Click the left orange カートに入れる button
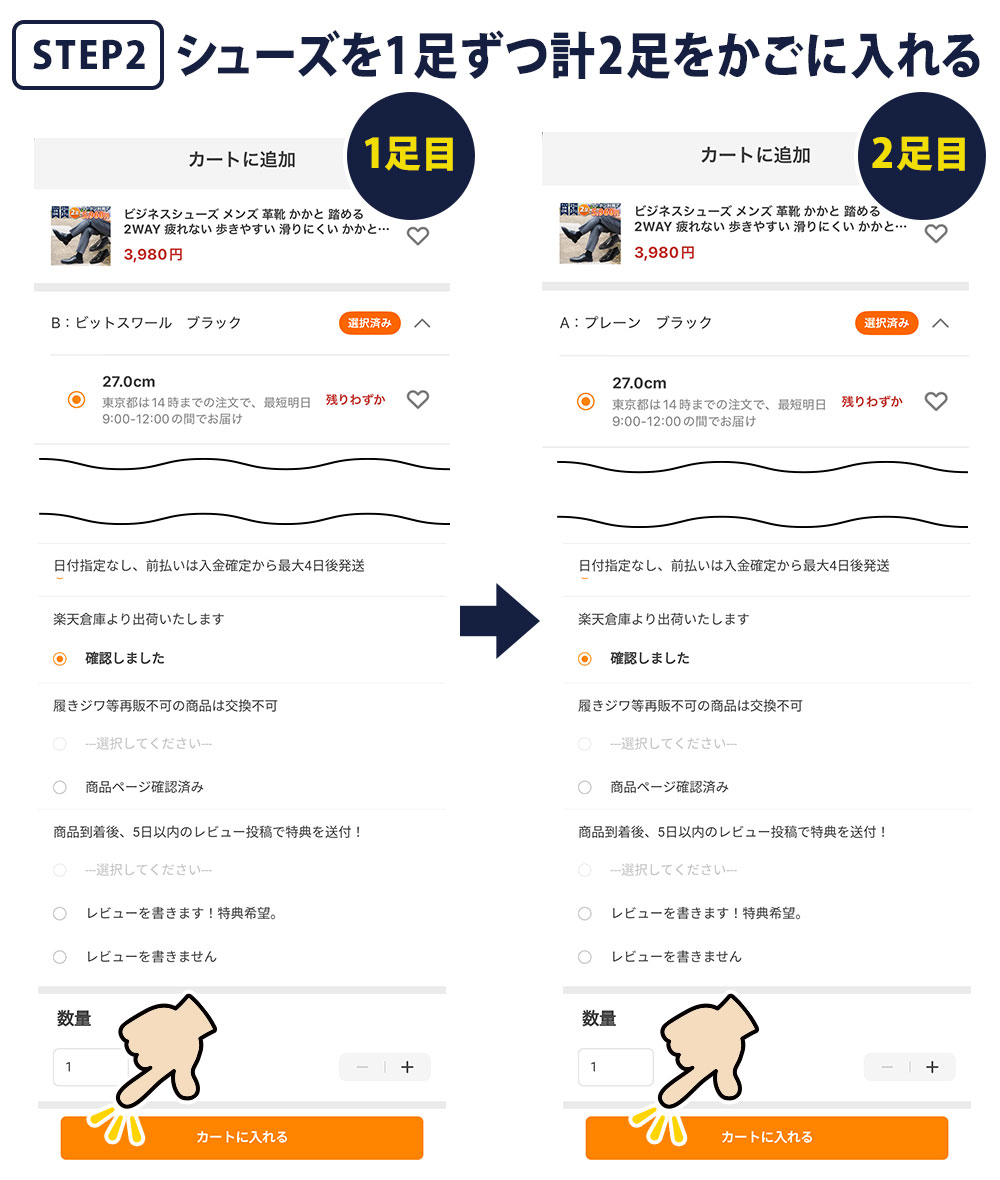 242,1137
